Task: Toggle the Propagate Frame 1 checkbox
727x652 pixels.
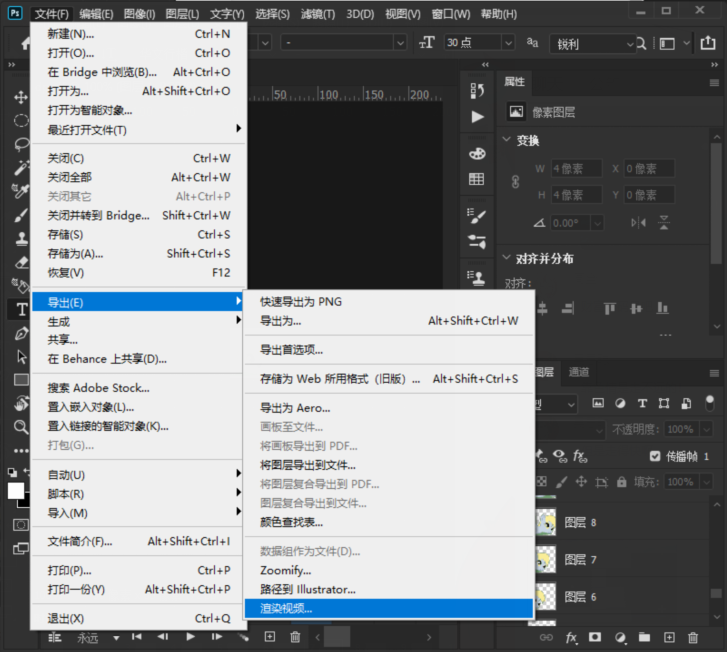Action: pyautogui.click(x=655, y=456)
